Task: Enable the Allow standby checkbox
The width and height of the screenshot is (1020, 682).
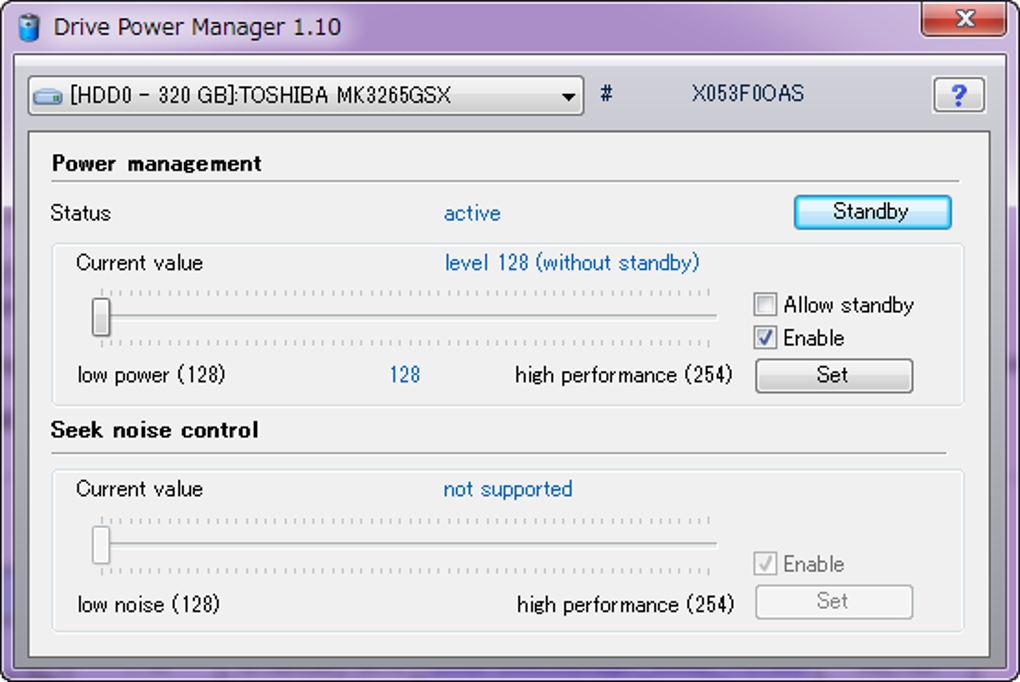Action: (766, 305)
